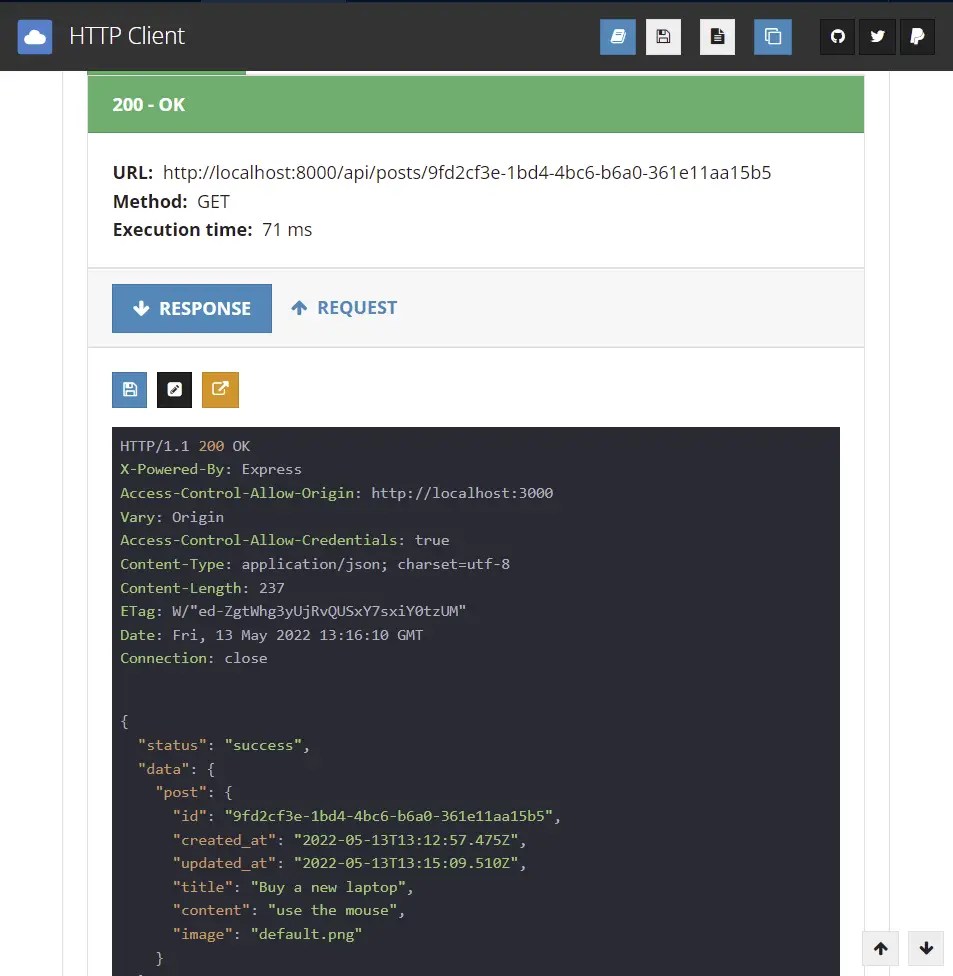The image size is (953, 976).
Task: Open response in new window via orange icon
Action: (220, 389)
